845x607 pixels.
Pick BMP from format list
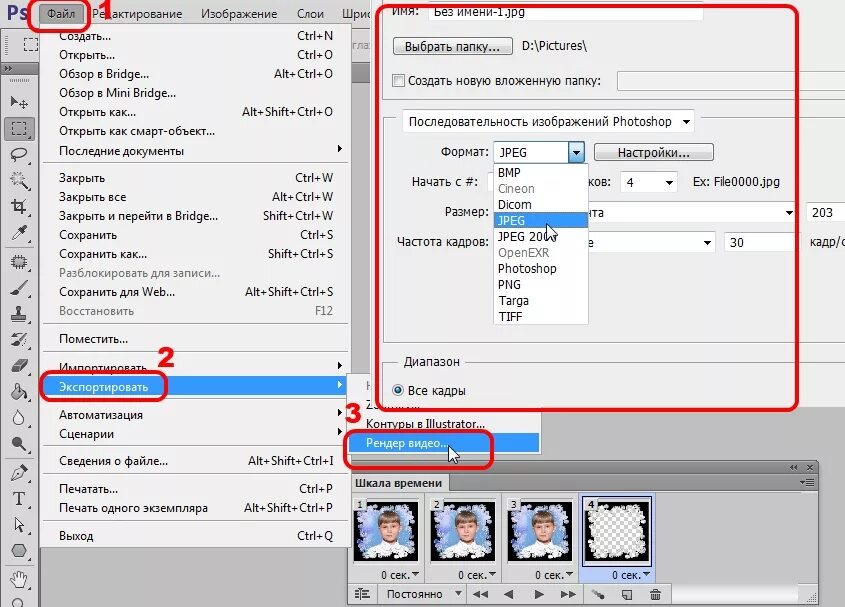point(541,173)
